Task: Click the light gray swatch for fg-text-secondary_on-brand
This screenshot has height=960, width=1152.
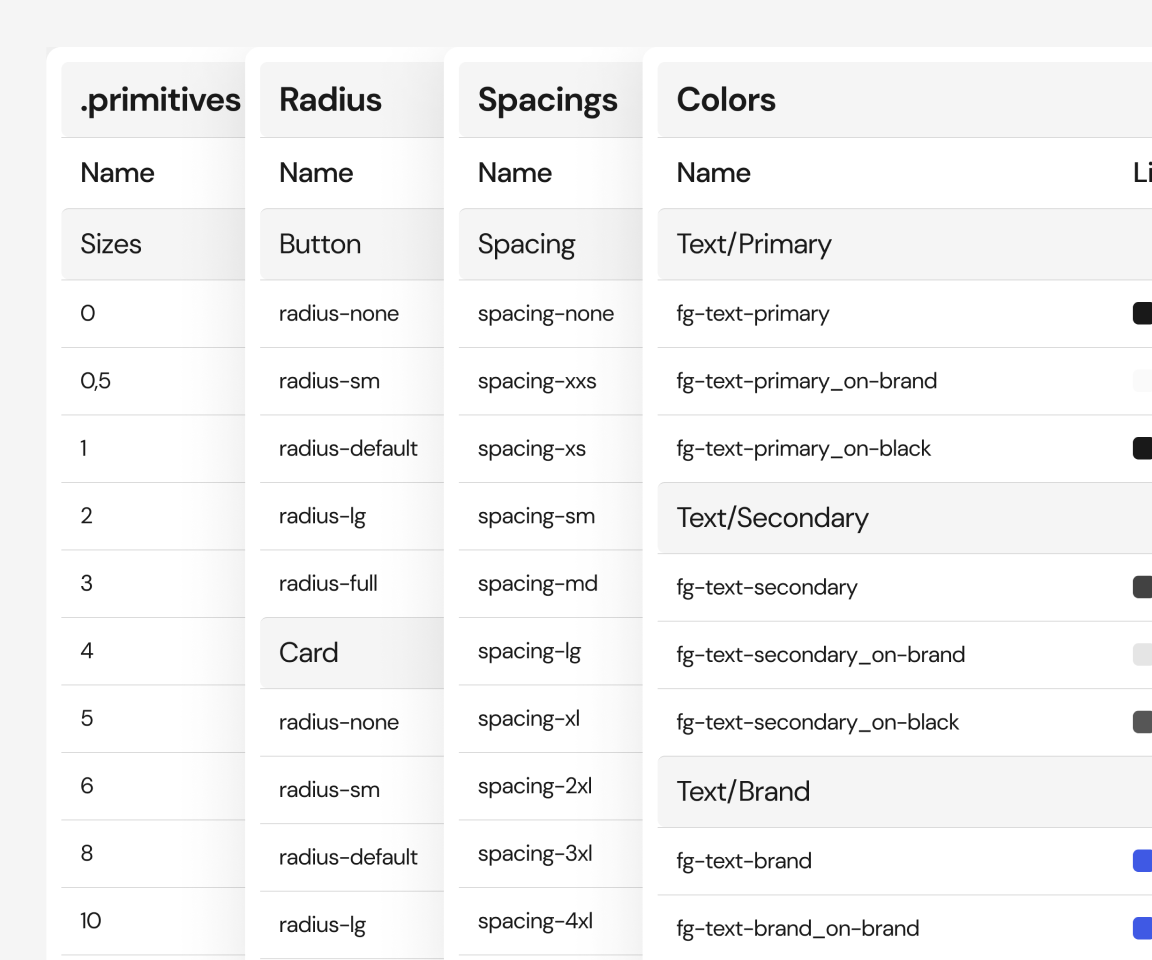Action: click(1142, 654)
